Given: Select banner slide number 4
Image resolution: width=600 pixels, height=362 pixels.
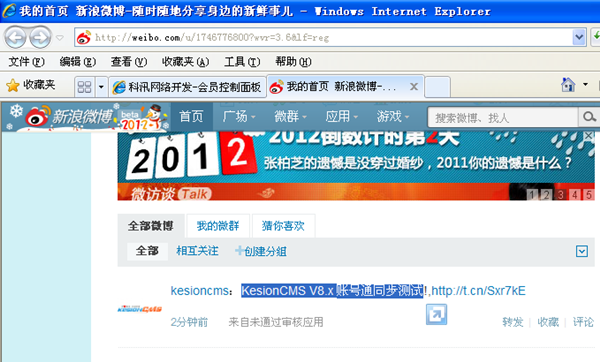Looking at the screenshot, I should pyautogui.click(x=574, y=195).
